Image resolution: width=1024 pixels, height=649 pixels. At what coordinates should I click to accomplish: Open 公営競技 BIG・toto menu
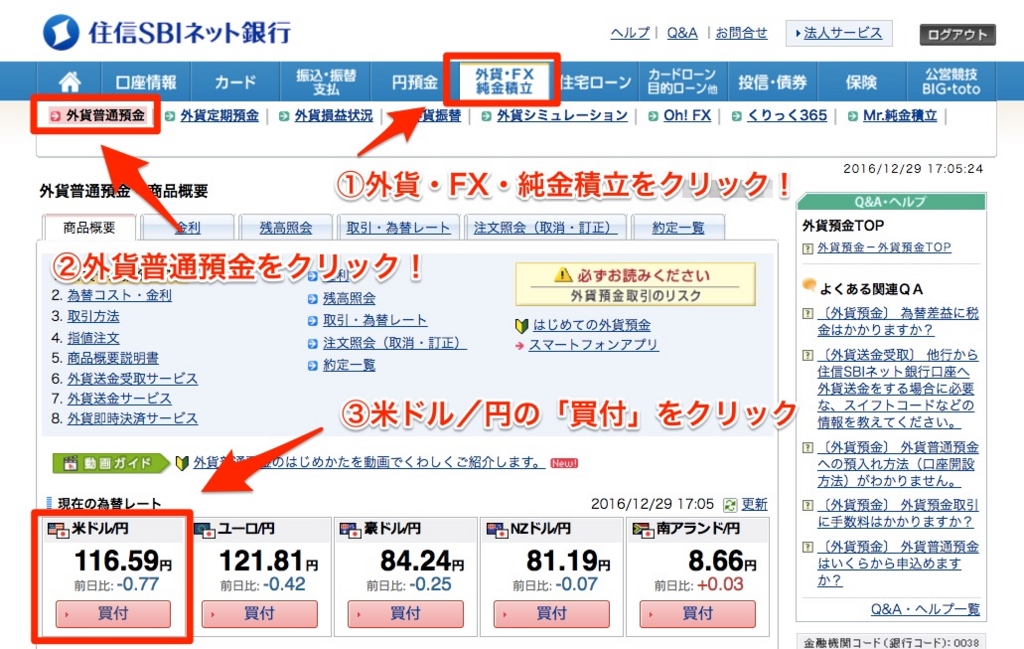tap(951, 82)
